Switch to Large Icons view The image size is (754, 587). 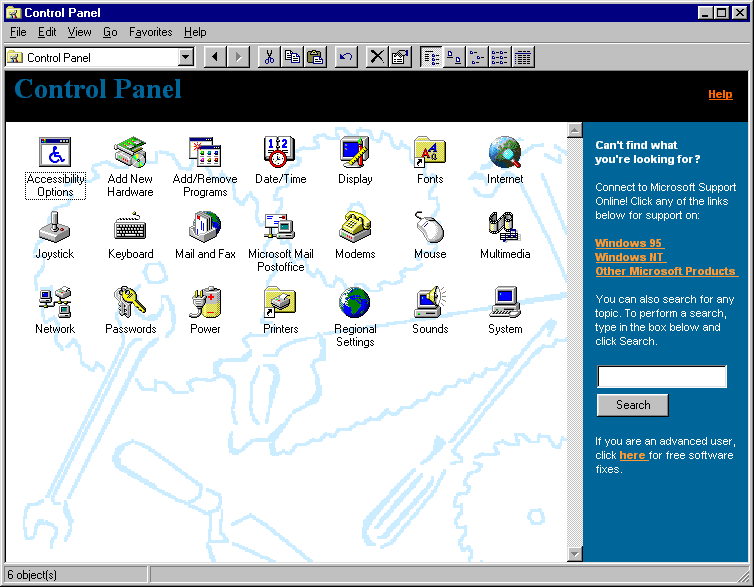click(x=454, y=57)
